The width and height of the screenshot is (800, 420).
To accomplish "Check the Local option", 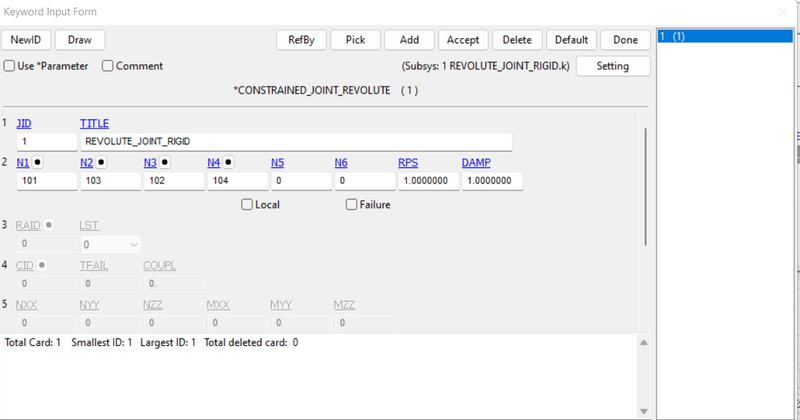I will [x=247, y=205].
